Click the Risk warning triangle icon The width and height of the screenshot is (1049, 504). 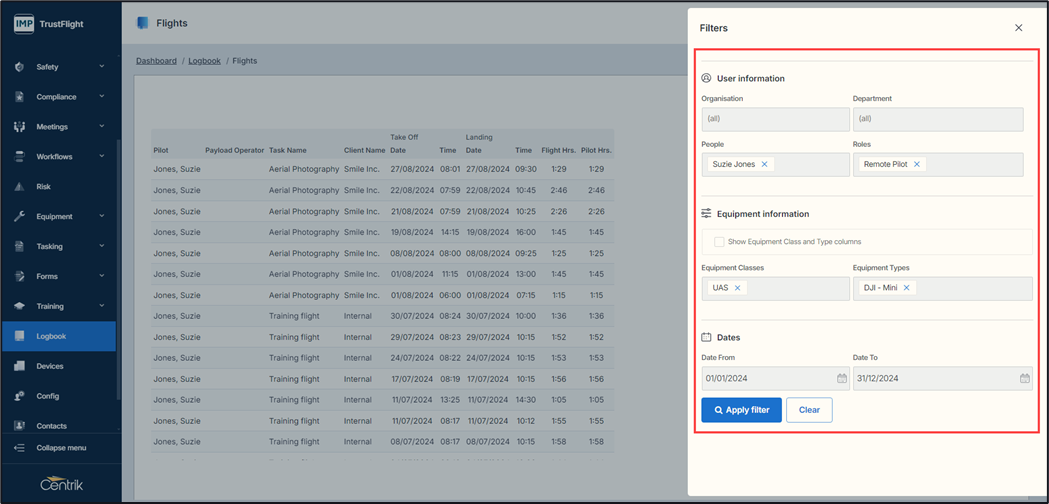[x=19, y=187]
